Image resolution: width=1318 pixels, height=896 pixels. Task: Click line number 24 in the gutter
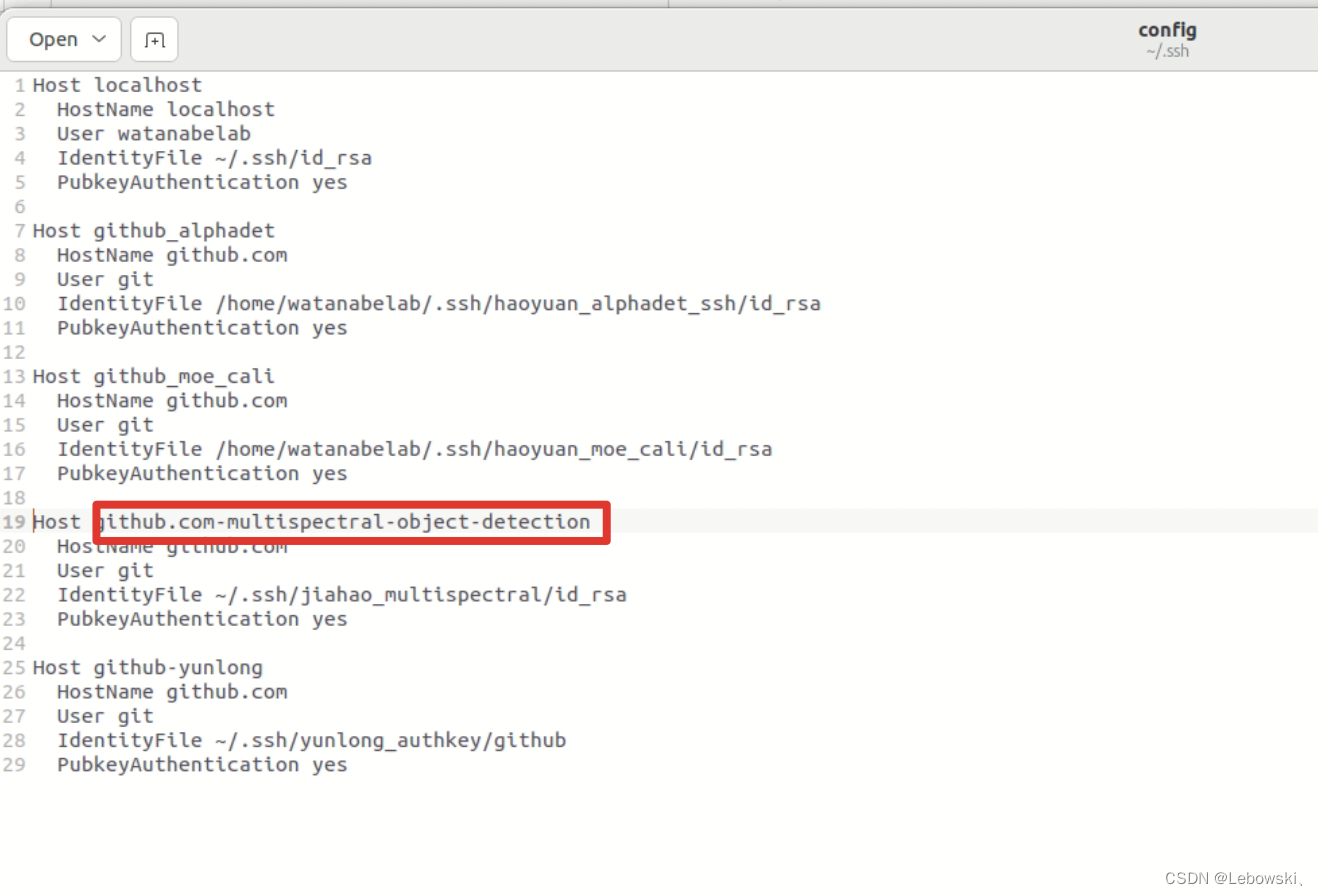click(14, 643)
